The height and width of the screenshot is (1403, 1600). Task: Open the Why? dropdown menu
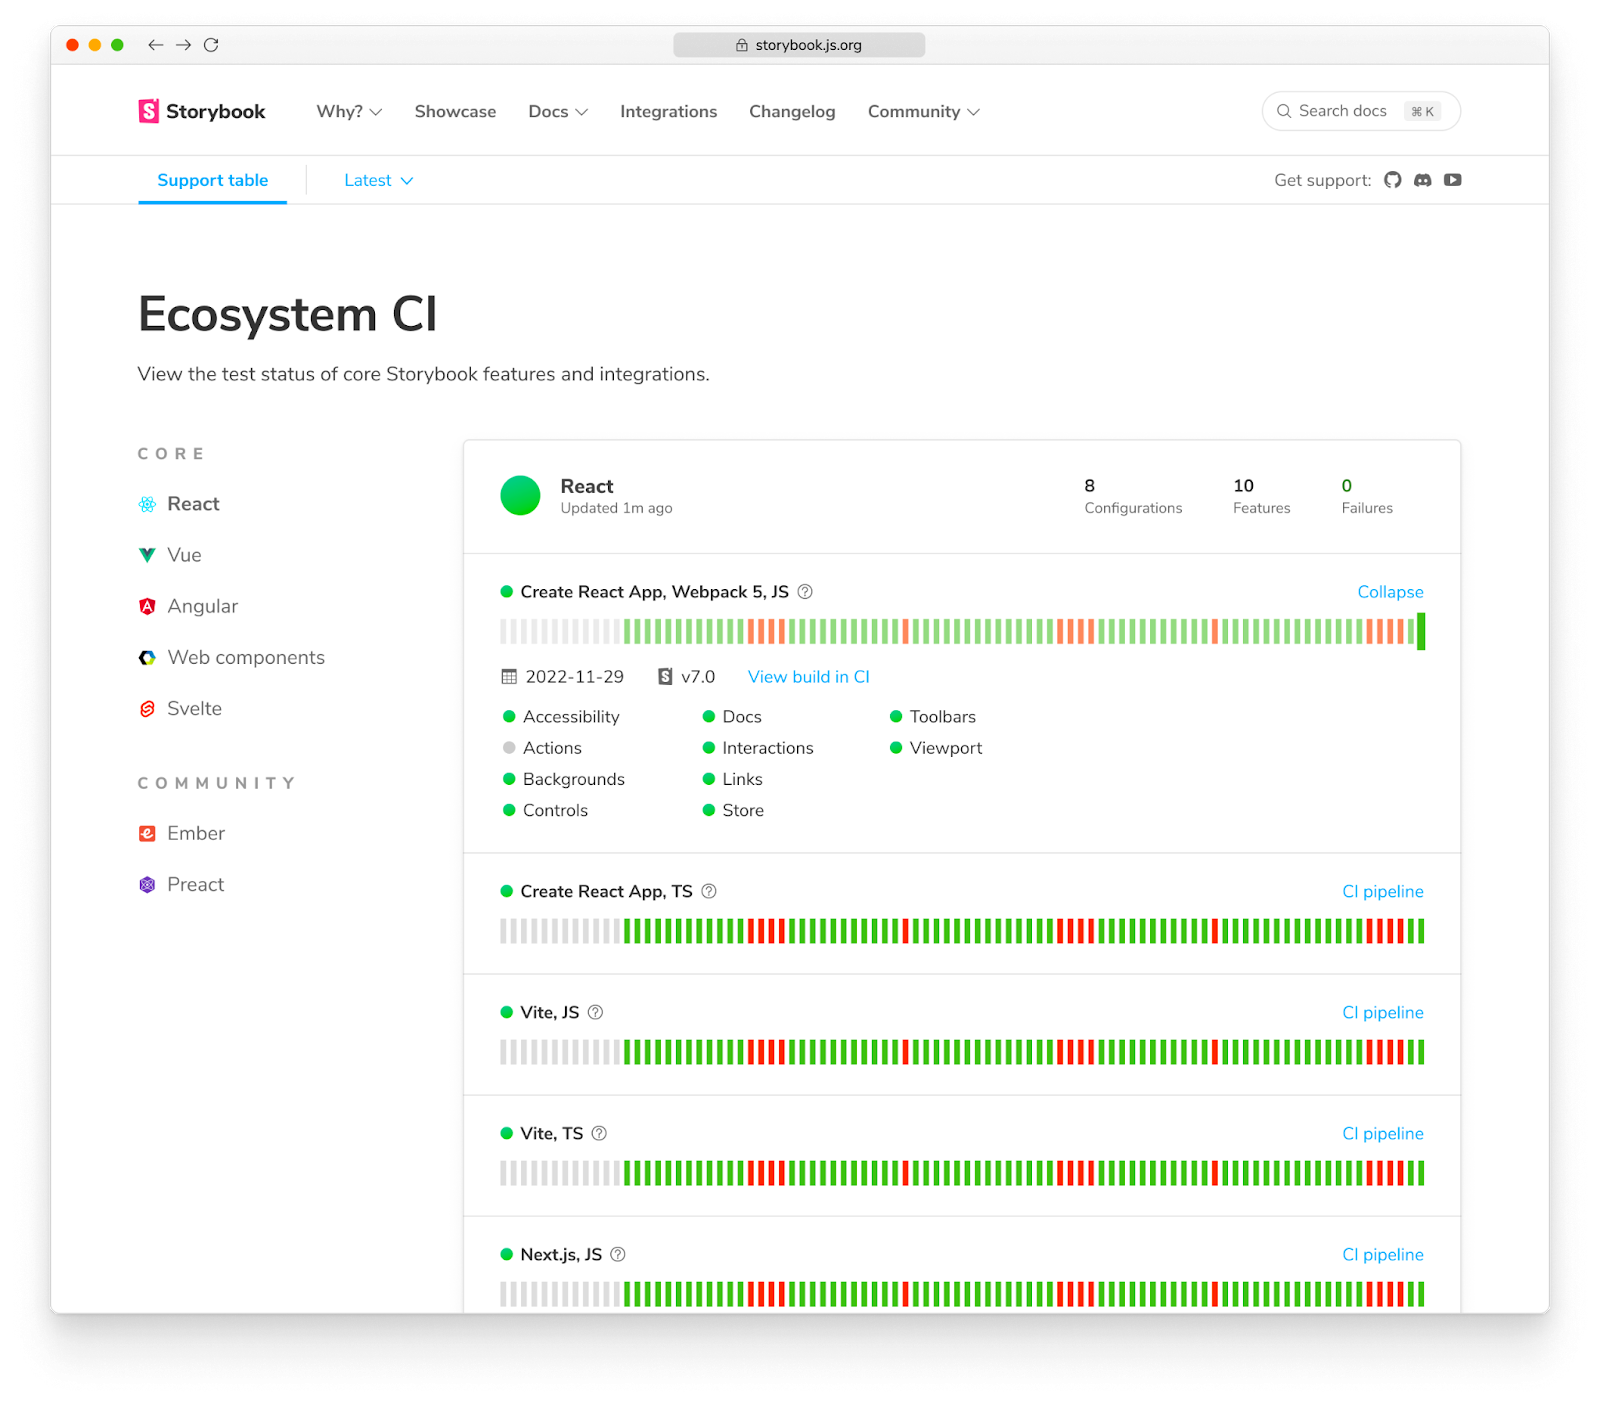click(349, 111)
